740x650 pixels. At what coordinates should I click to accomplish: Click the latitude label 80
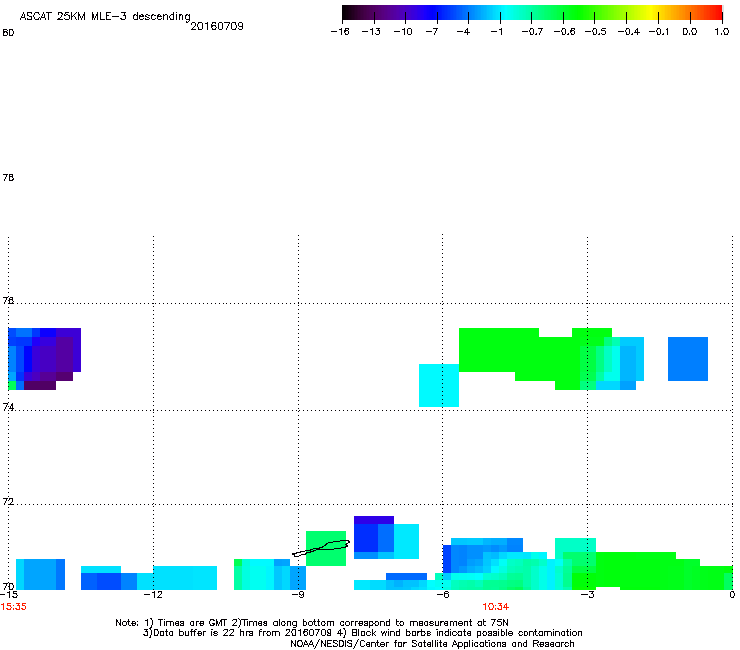click(8, 33)
